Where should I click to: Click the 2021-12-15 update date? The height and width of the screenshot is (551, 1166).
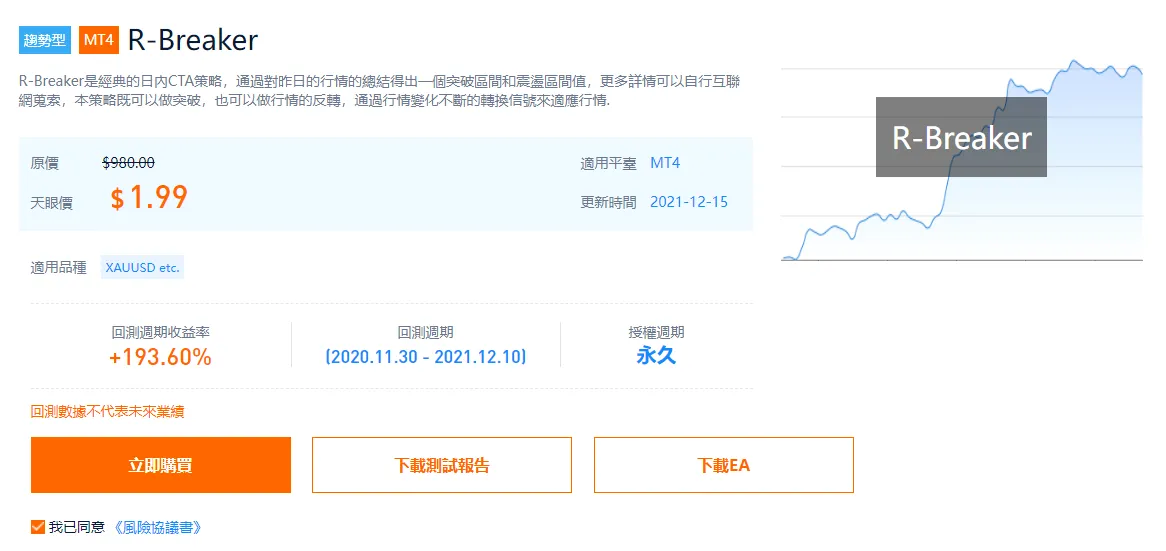pos(689,202)
